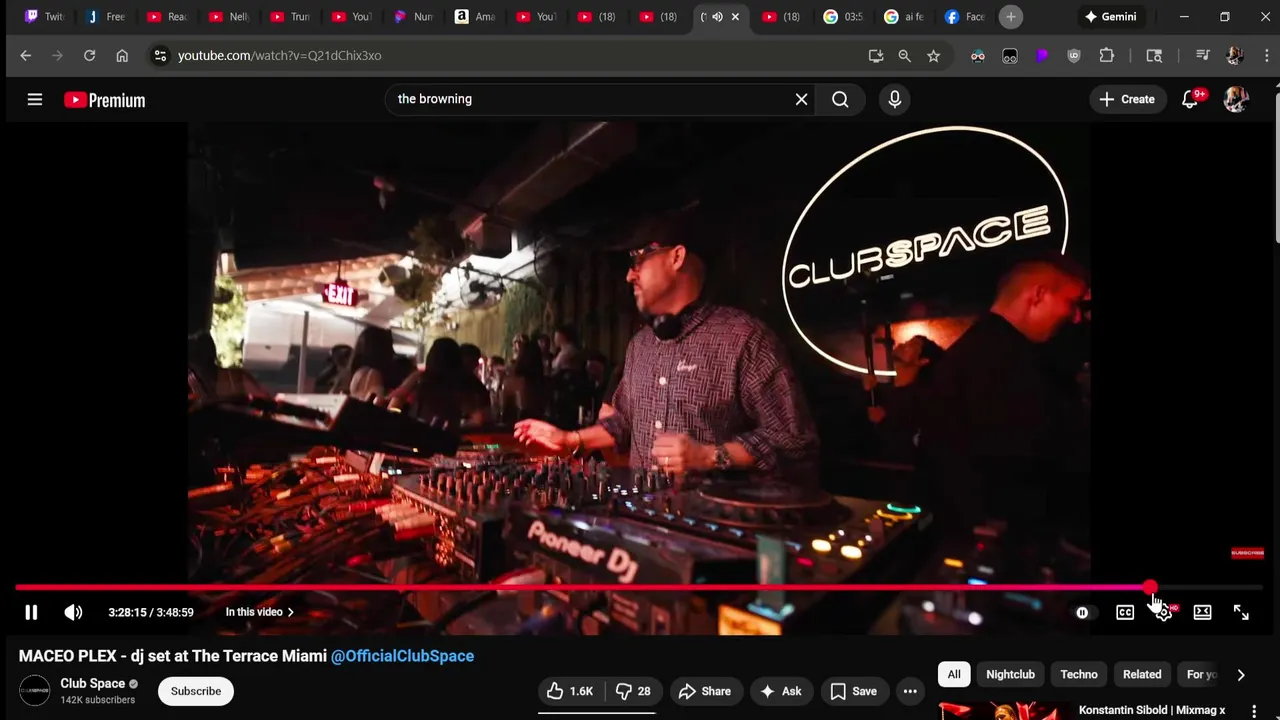
Task: Subscribe to Club Space channel
Action: (x=196, y=691)
